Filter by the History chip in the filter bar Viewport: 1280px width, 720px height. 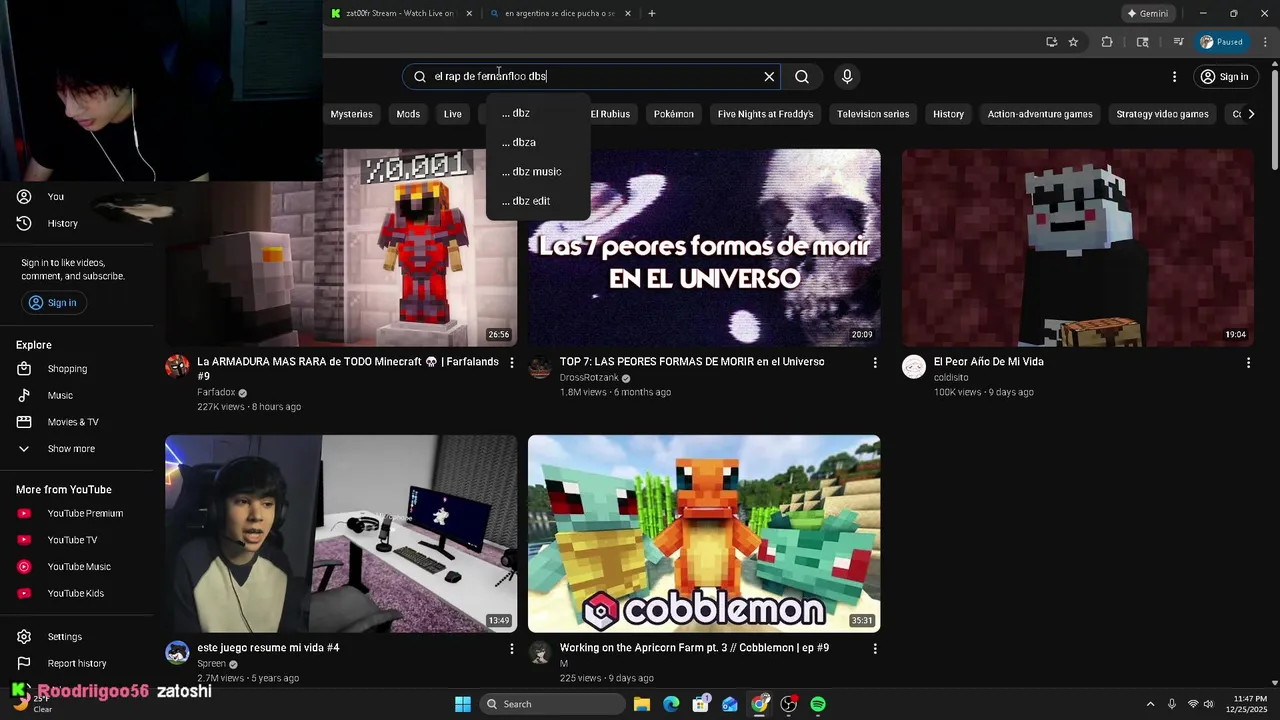tap(948, 114)
